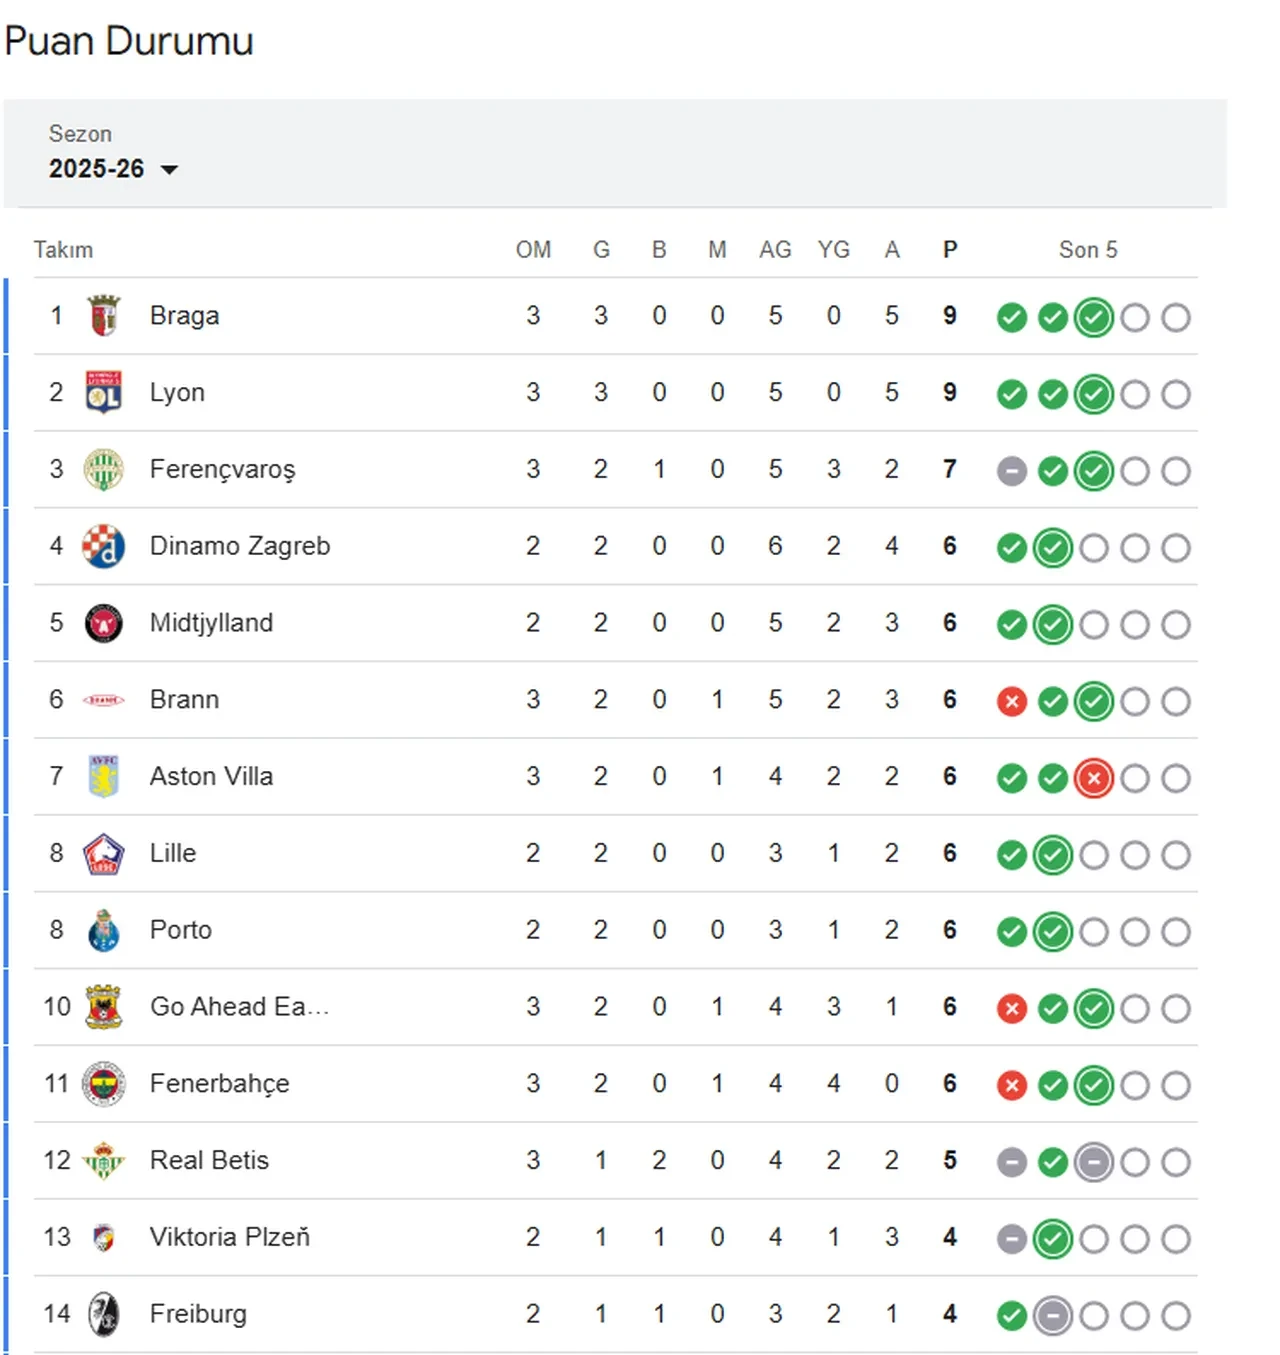Screen dimensions: 1280x1355
Task: Open the Porto team link
Action: coord(181,930)
